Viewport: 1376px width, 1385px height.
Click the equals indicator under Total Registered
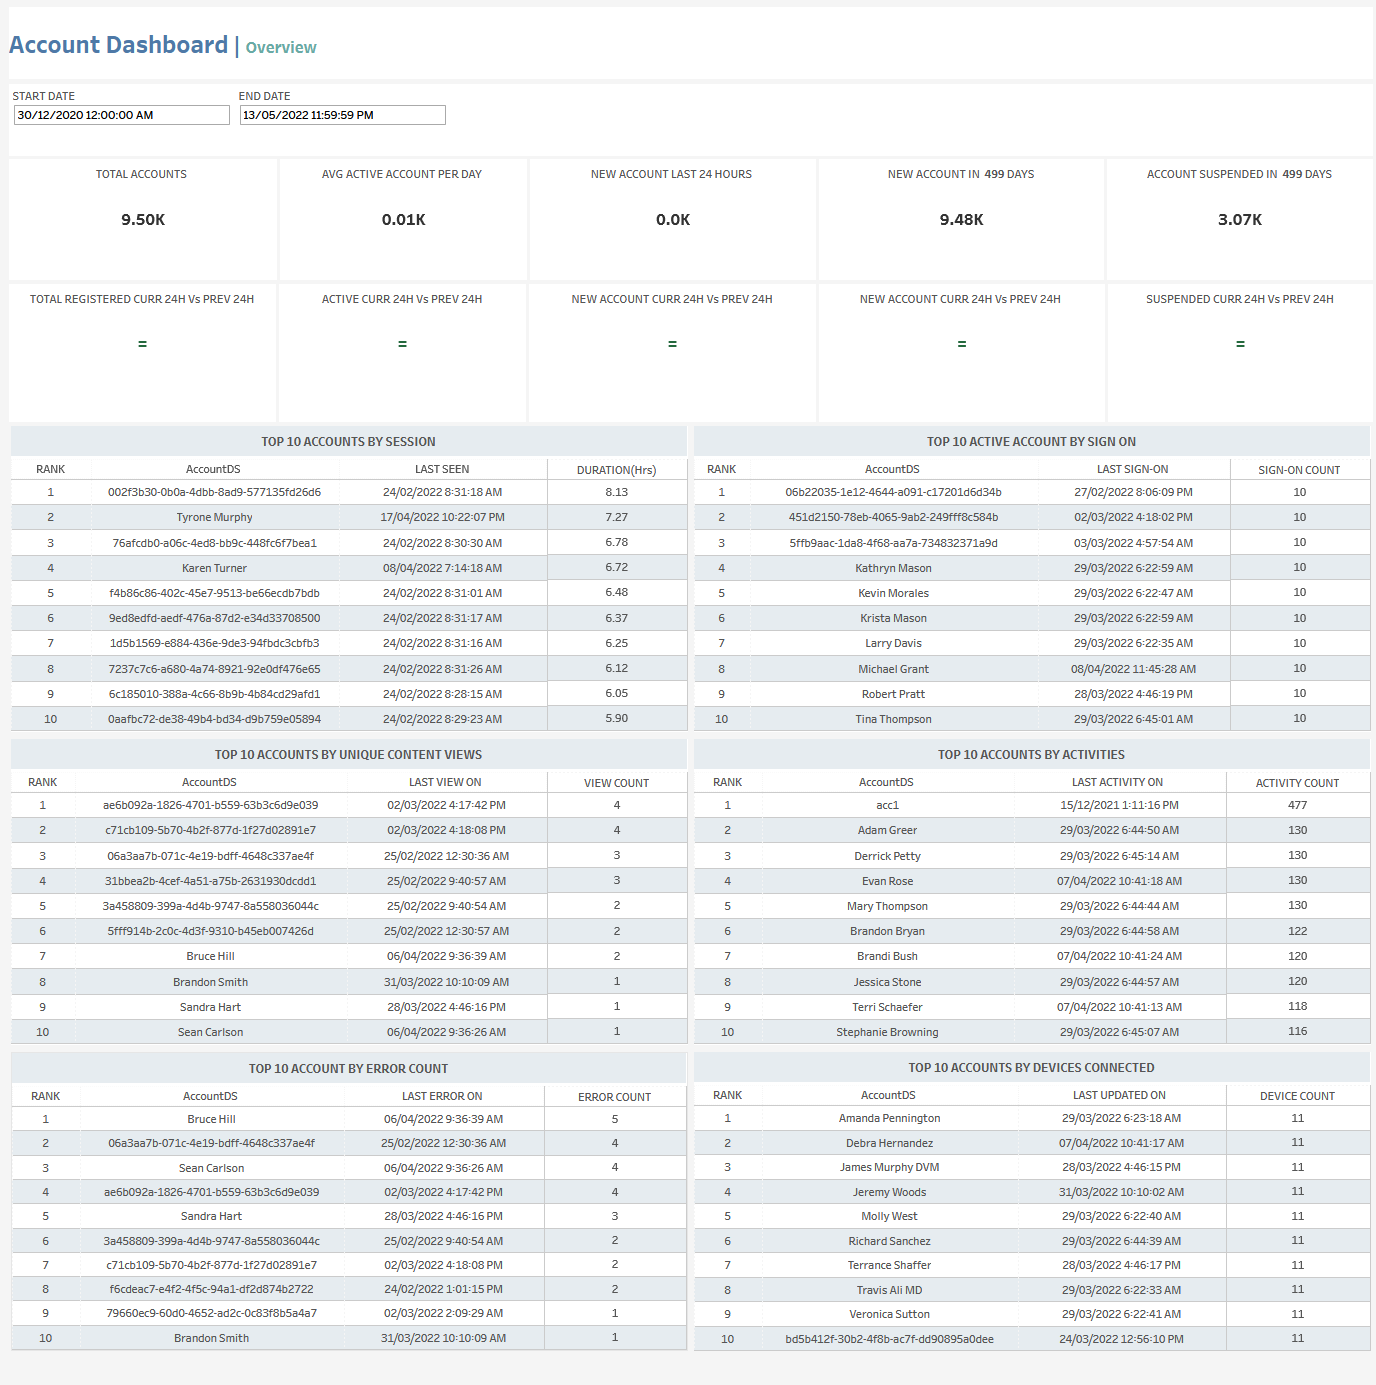tap(142, 344)
